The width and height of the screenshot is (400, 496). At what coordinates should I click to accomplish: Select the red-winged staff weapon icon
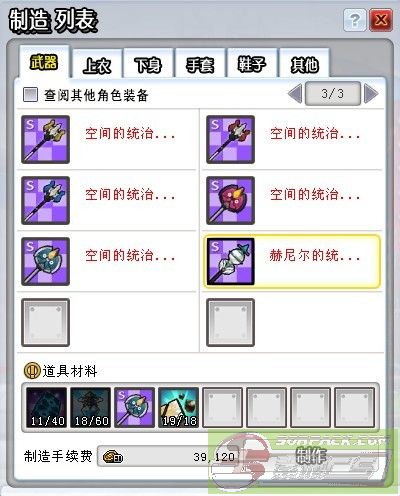(230, 139)
